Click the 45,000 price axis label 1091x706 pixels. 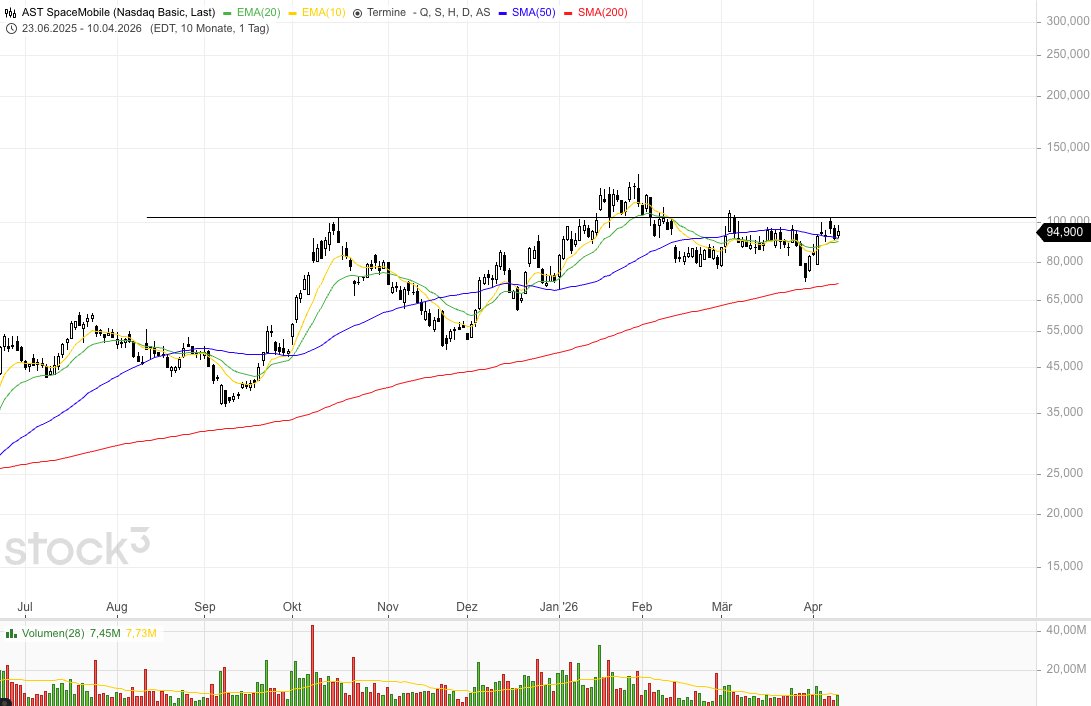(1065, 366)
